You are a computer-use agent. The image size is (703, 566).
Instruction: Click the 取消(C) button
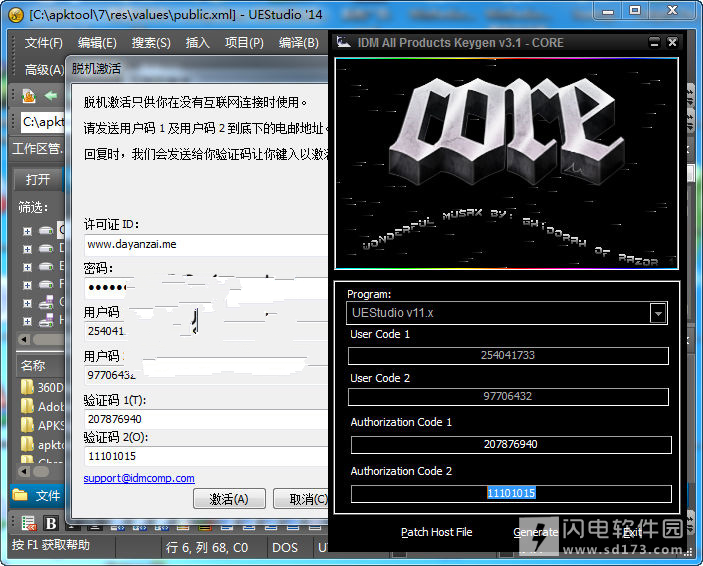(x=301, y=499)
